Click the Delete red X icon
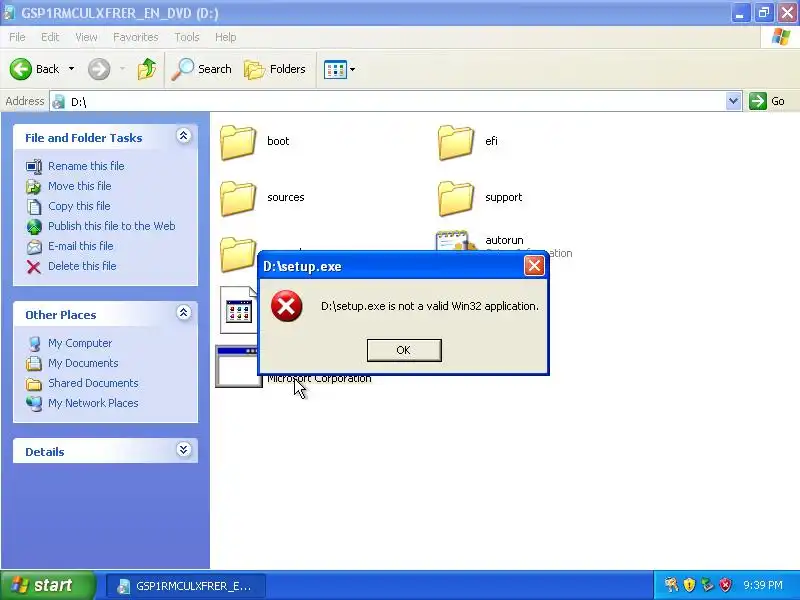800x600 pixels. click(34, 267)
